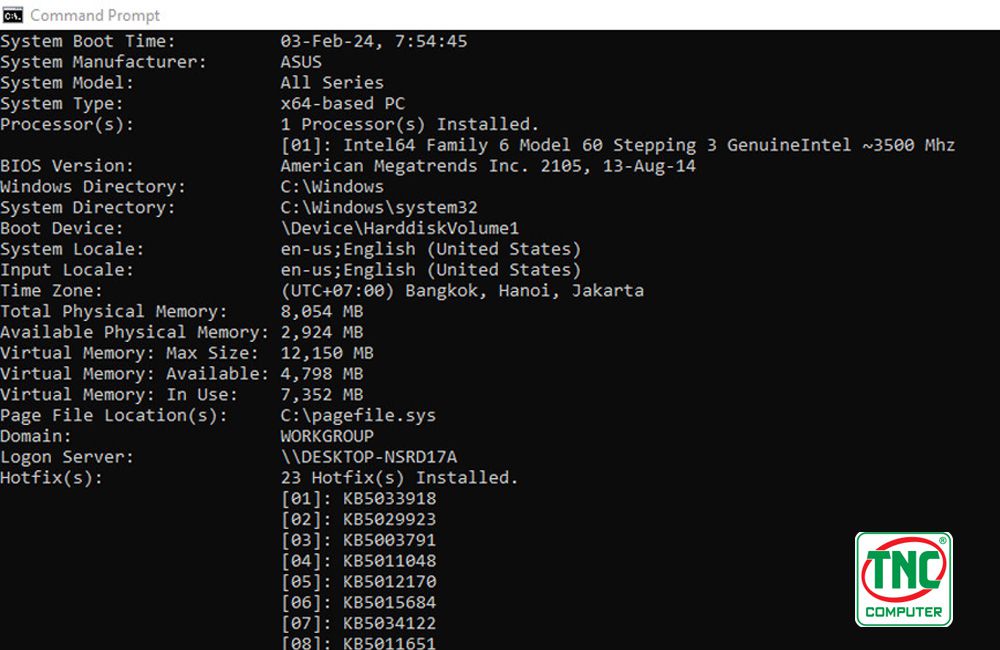Click the 23 Hotfix(s) Installed line
Image resolution: width=1000 pixels, height=650 pixels.
point(399,478)
